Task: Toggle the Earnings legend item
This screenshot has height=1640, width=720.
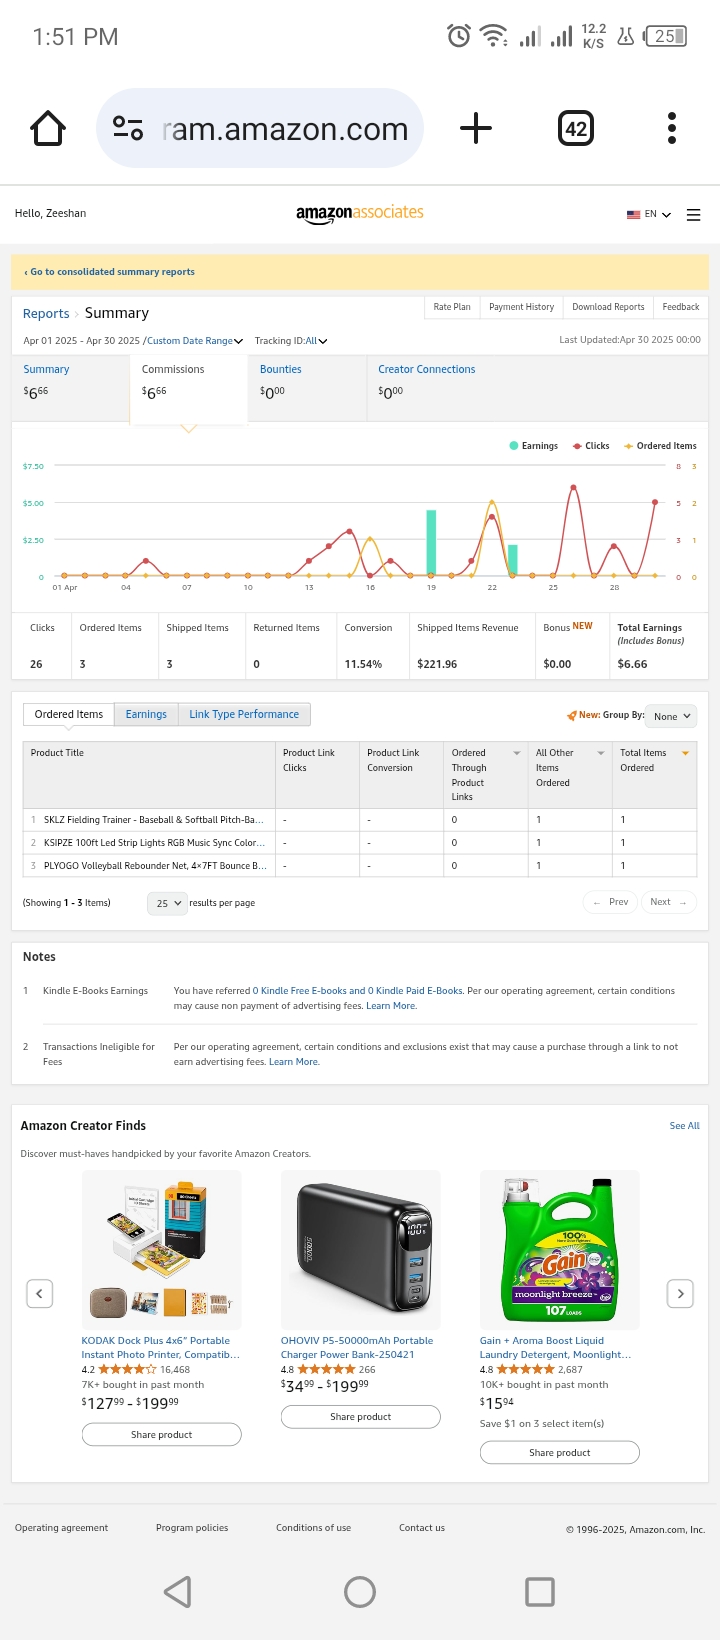Action: click(x=534, y=446)
